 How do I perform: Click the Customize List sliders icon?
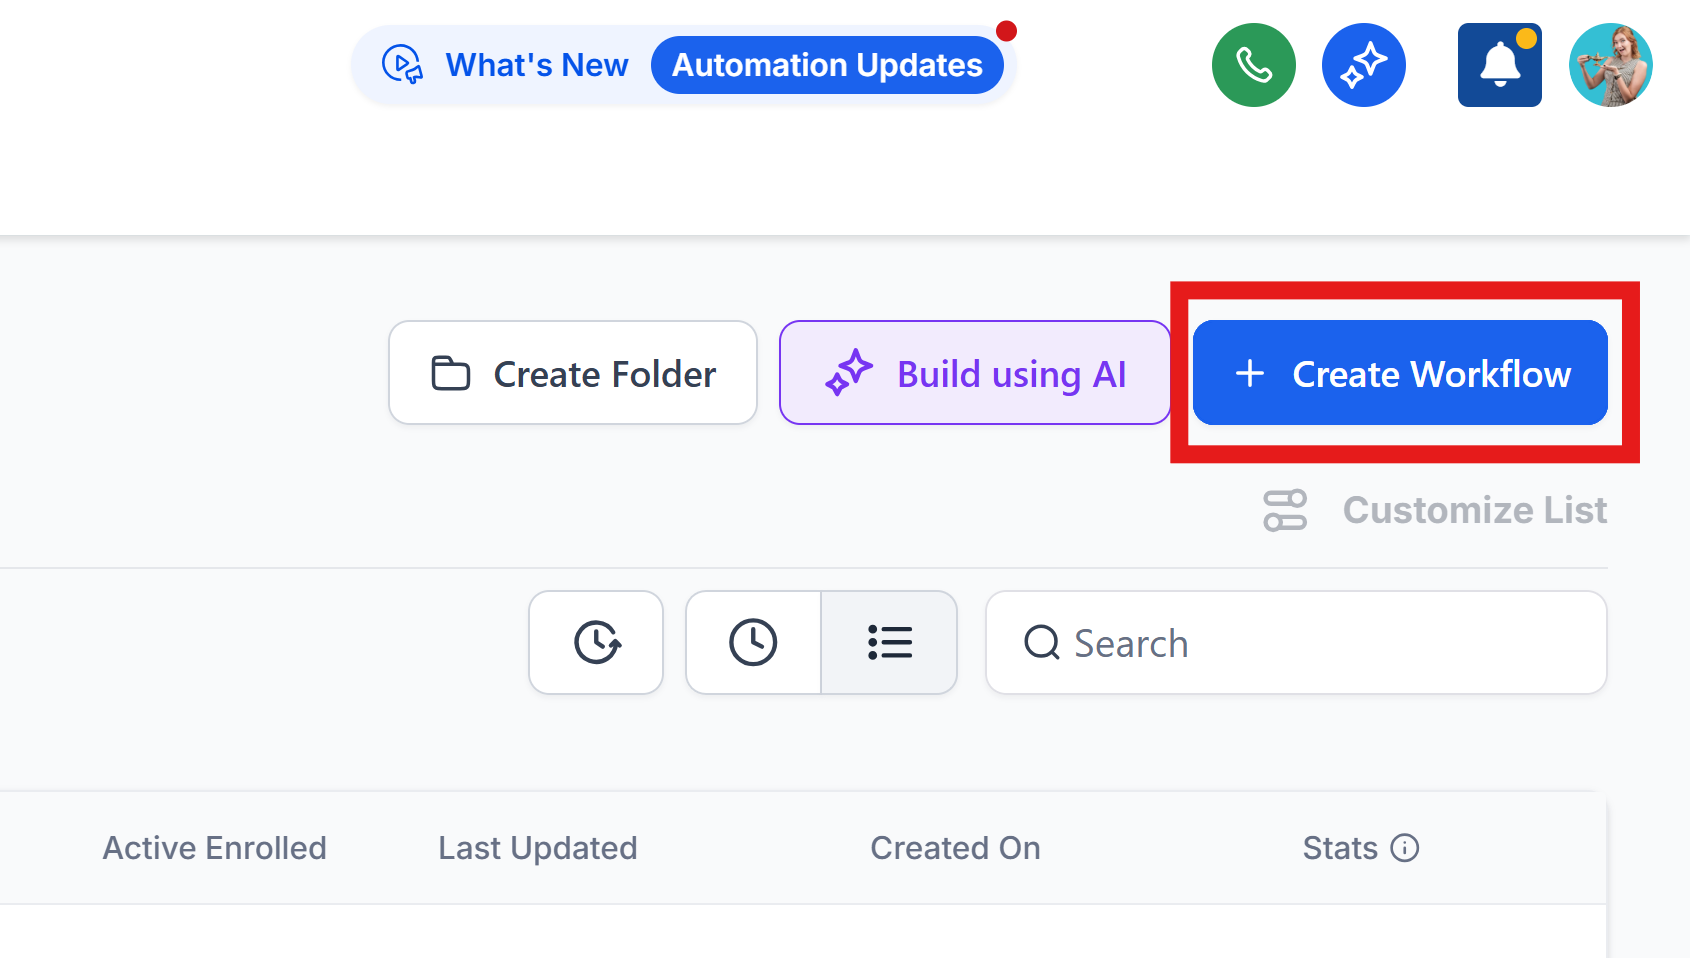(x=1286, y=510)
